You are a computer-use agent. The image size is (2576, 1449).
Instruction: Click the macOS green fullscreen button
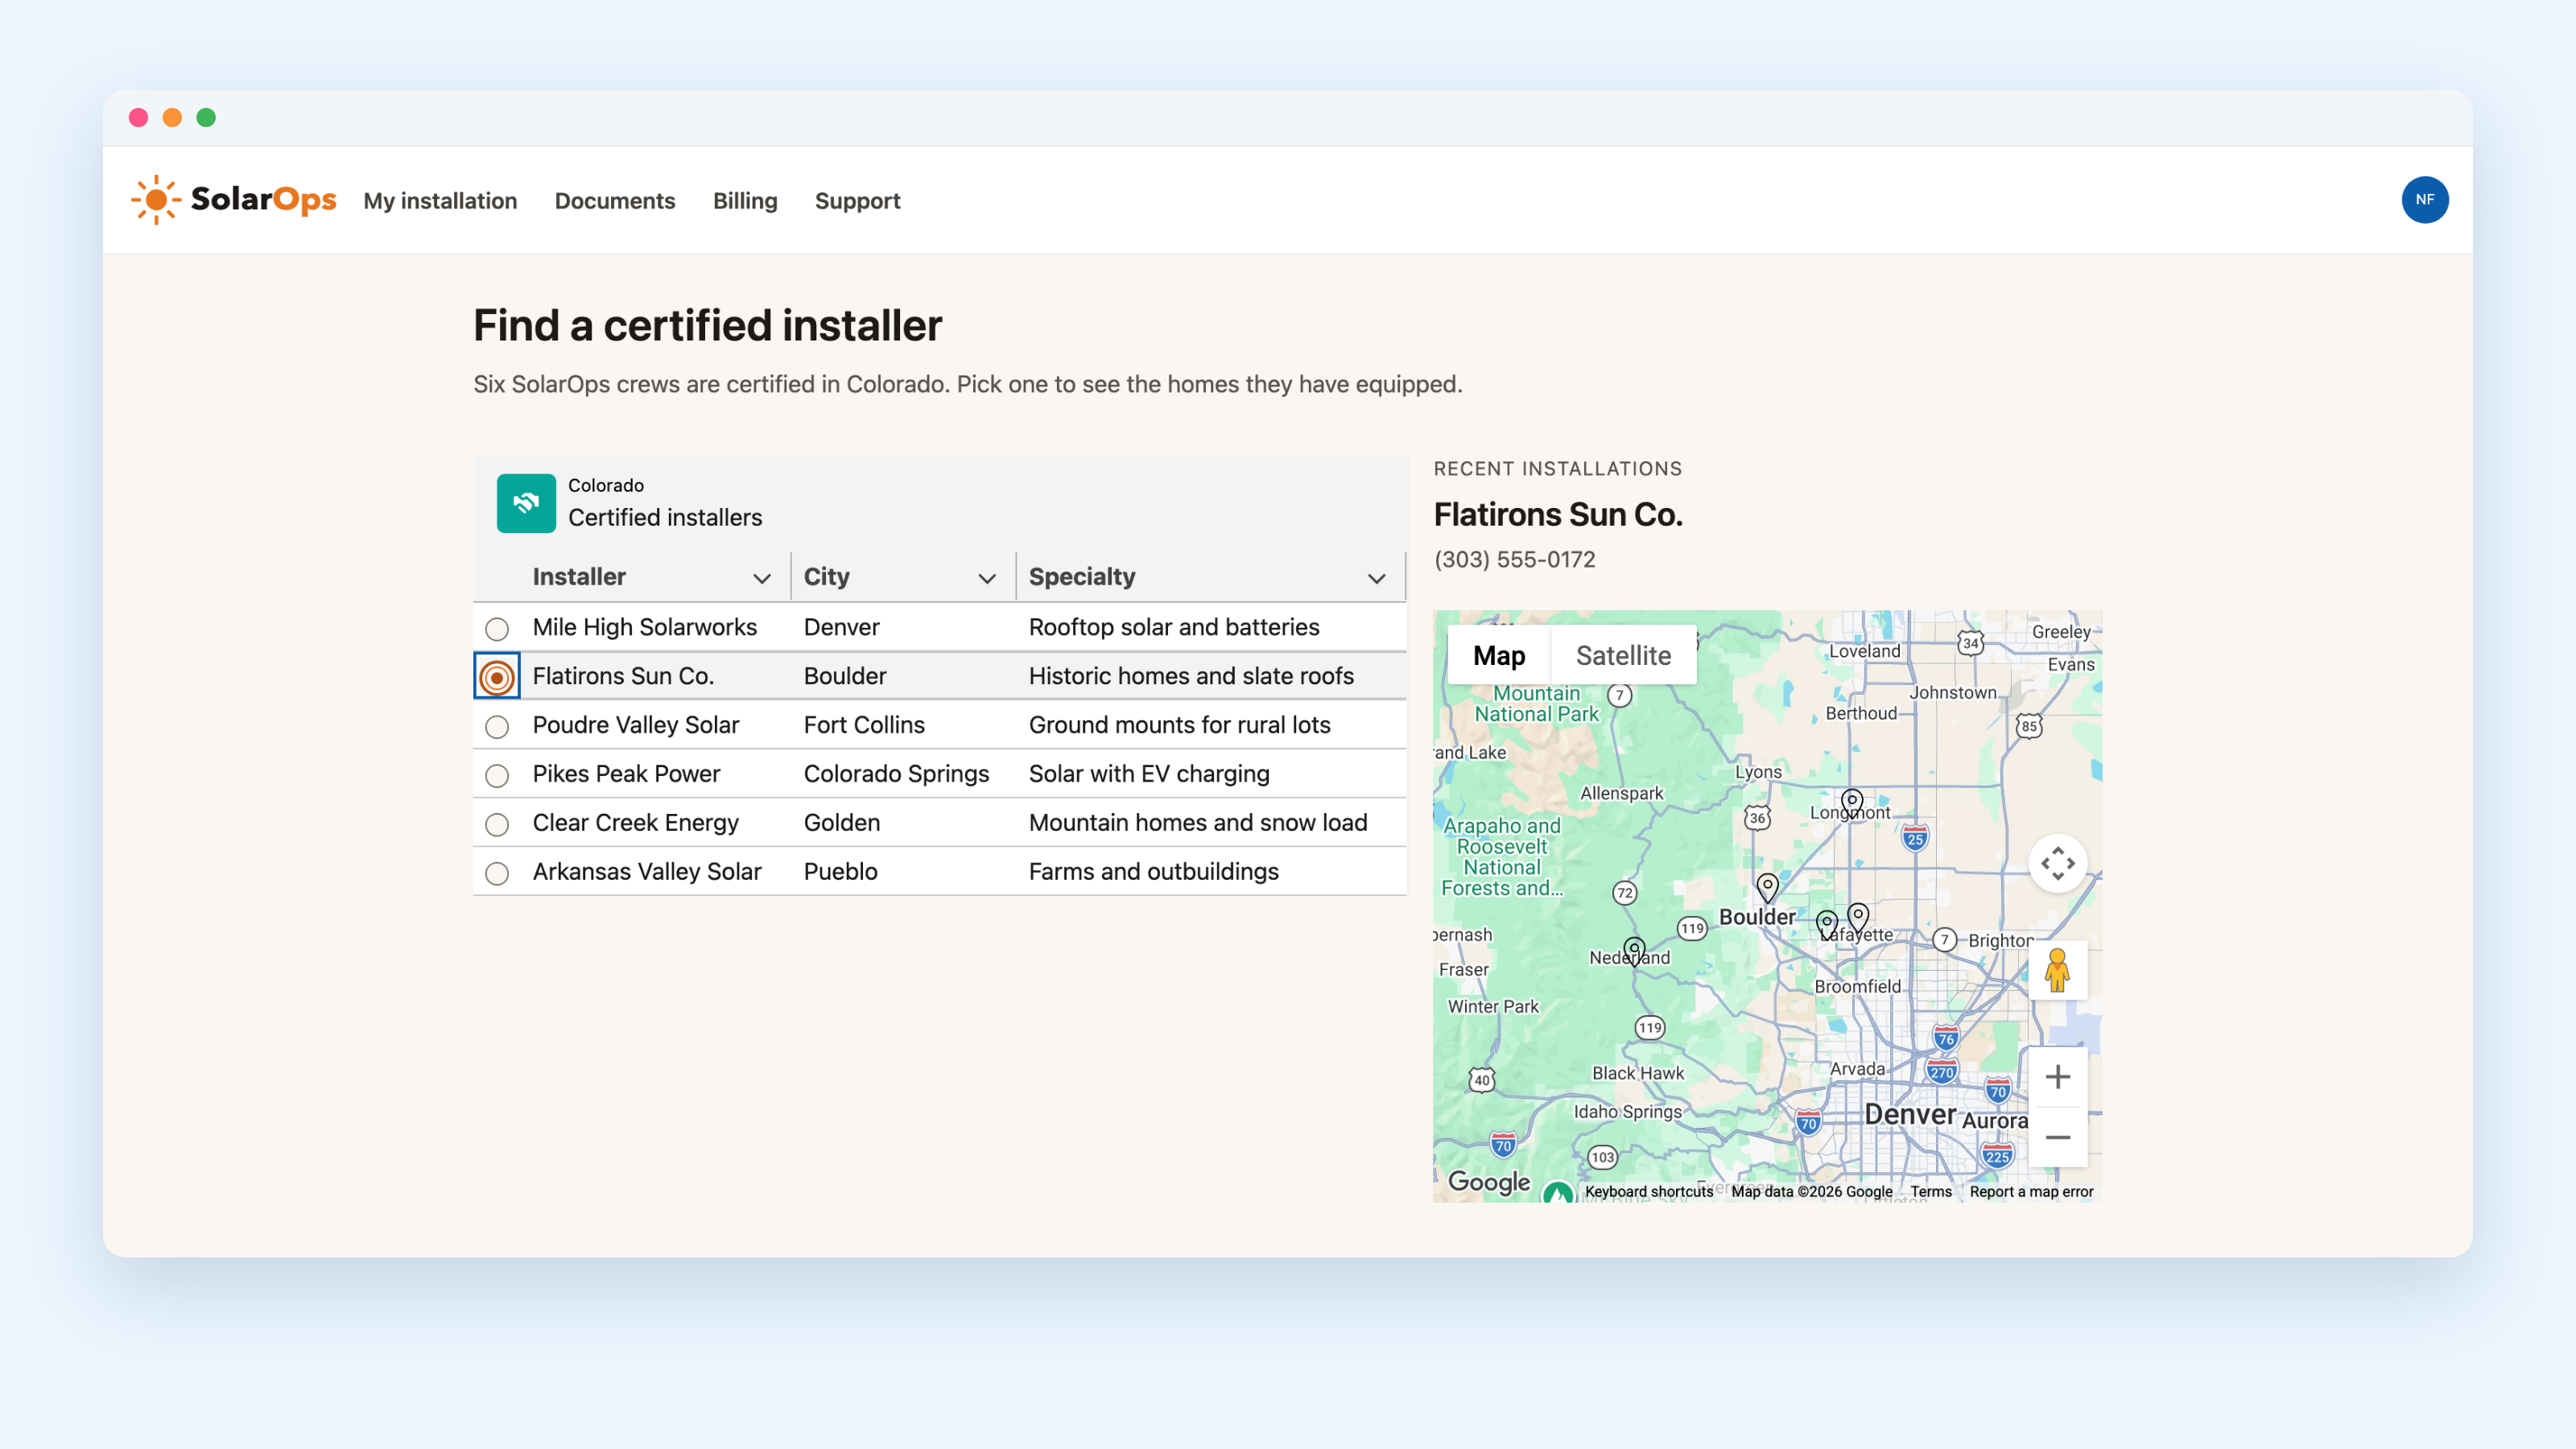[206, 118]
